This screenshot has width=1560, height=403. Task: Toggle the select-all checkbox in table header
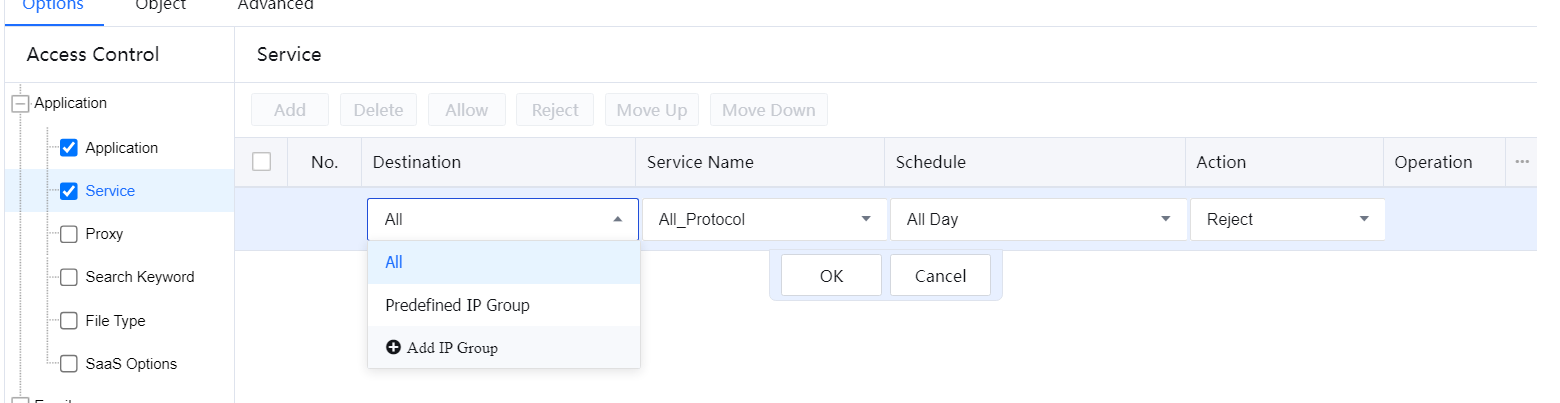pyautogui.click(x=262, y=162)
